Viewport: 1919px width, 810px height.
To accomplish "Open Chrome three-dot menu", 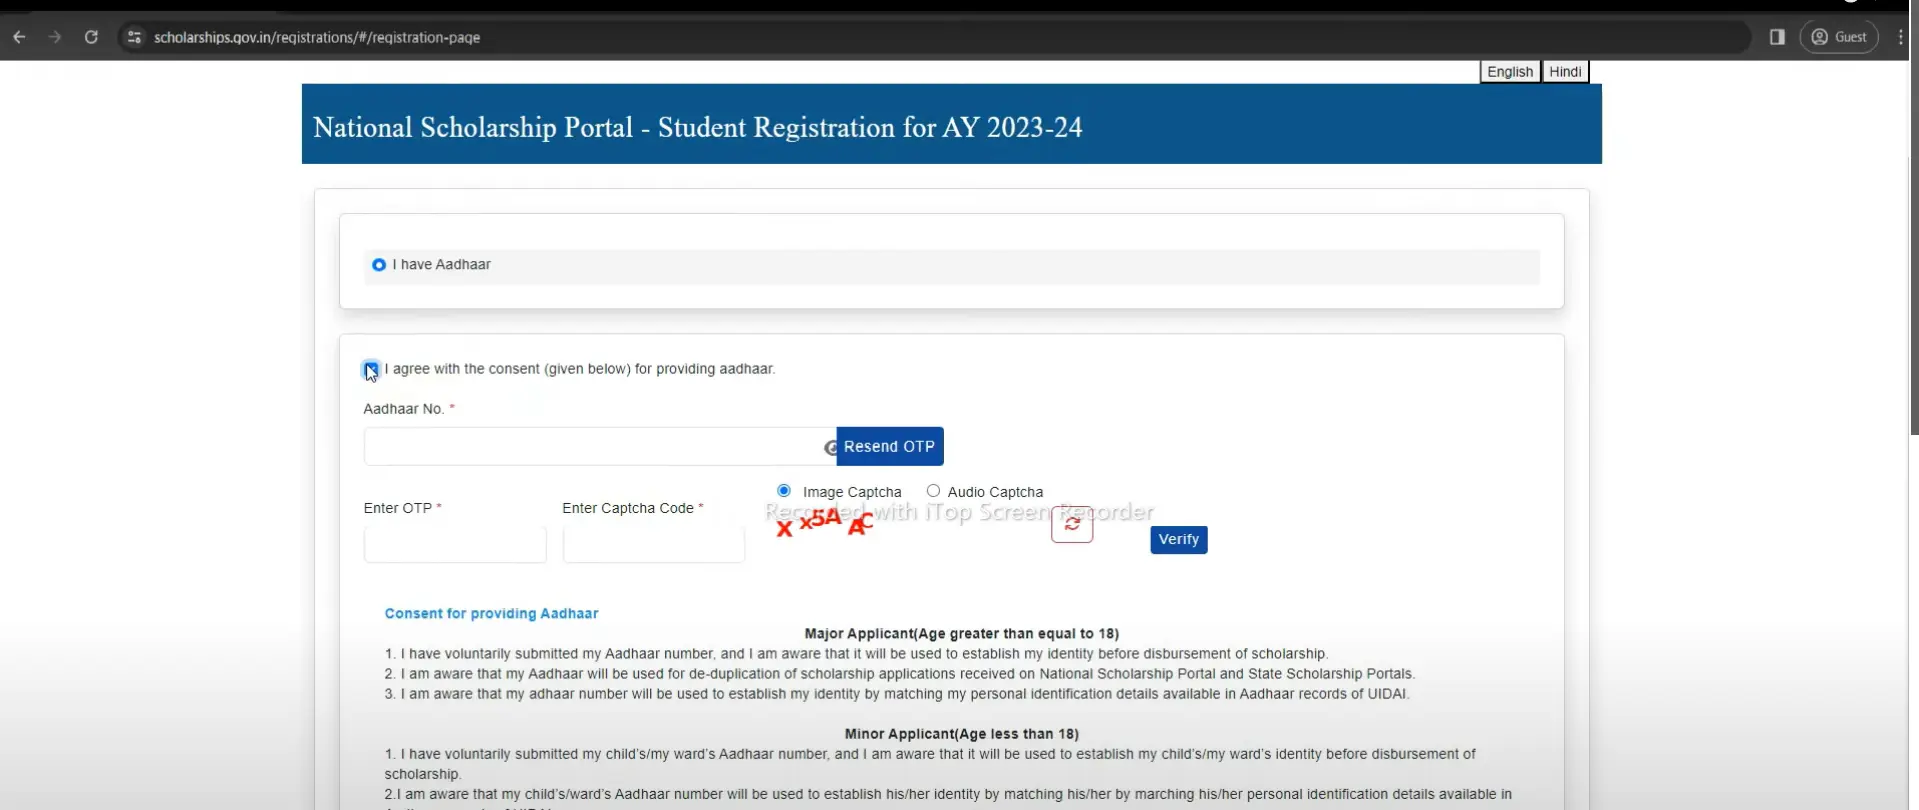I will [x=1900, y=37].
